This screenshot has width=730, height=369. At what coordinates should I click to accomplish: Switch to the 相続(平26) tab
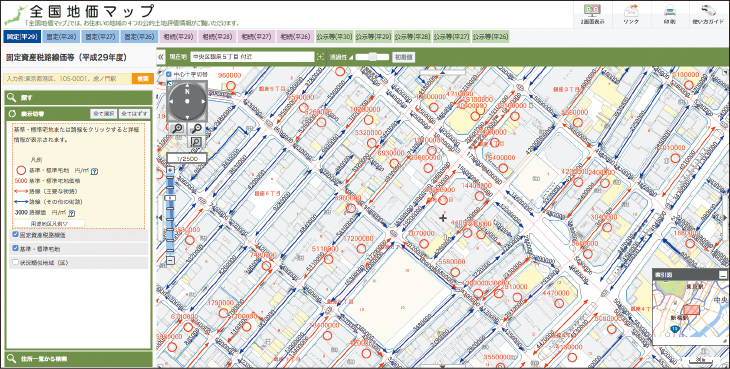296,37
